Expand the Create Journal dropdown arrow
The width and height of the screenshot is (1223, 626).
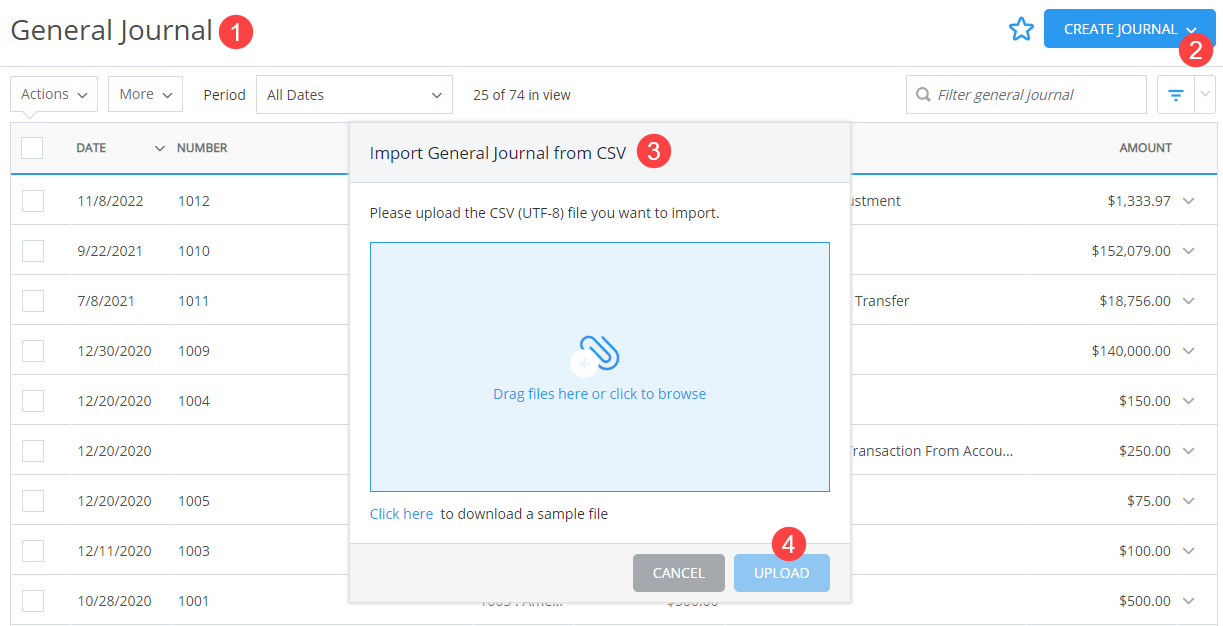[x=1198, y=29]
